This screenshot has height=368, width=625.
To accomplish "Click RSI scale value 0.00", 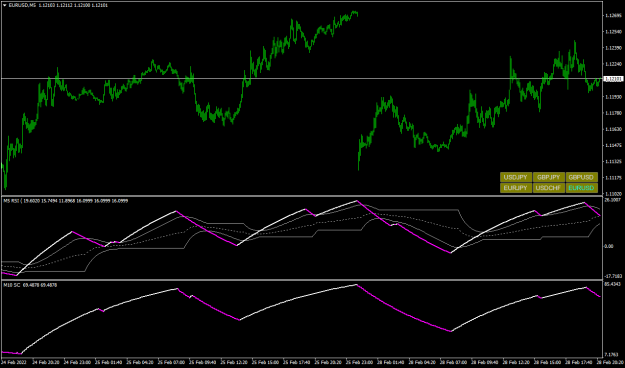I will 609,246.
